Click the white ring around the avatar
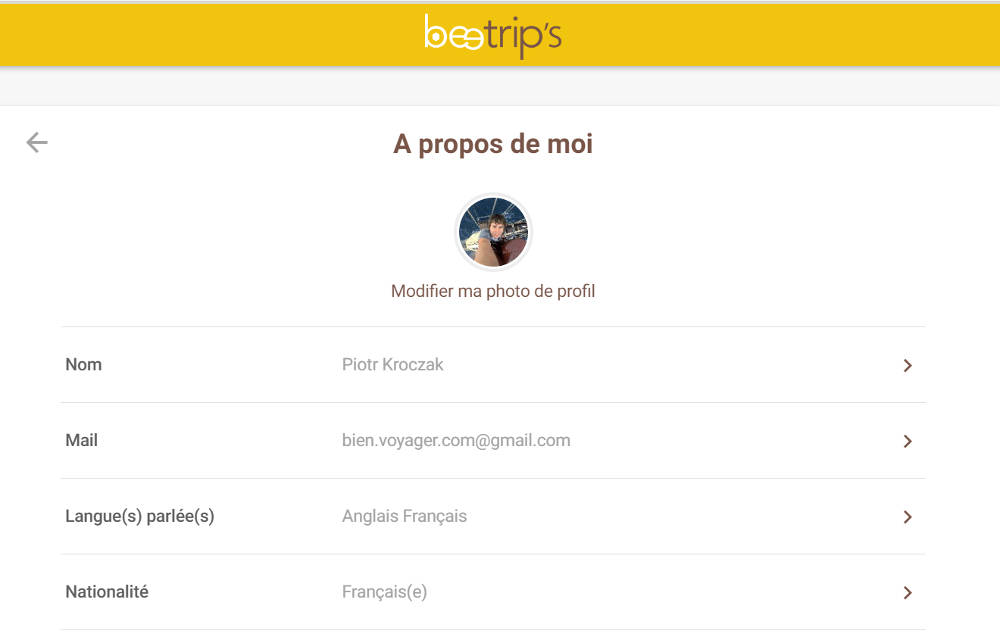The height and width of the screenshot is (640, 1000). click(493, 196)
